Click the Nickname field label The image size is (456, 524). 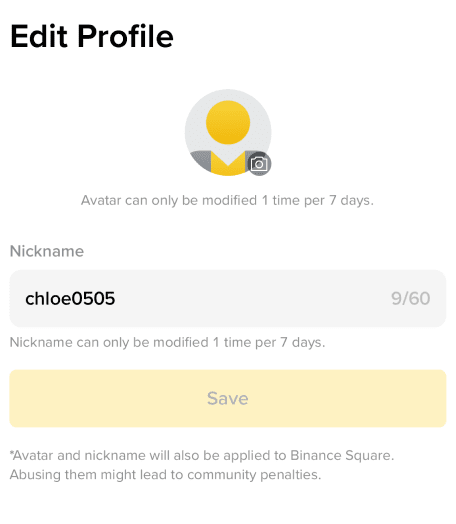click(x=47, y=251)
